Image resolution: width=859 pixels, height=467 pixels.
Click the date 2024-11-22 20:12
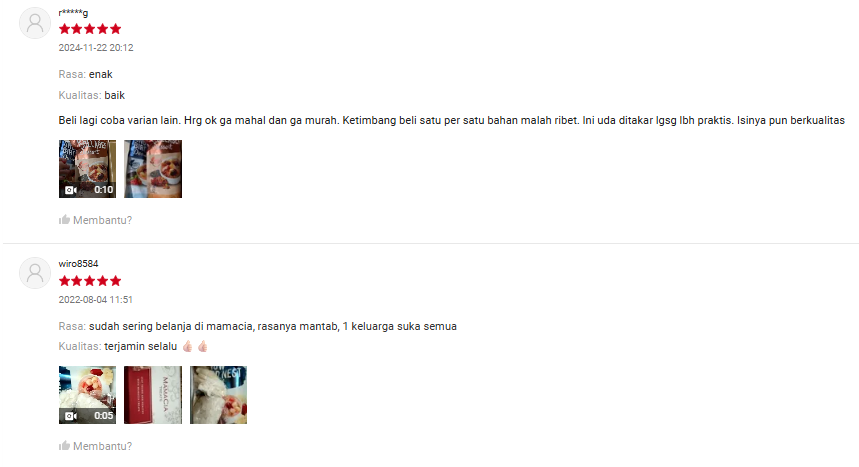pos(96,48)
